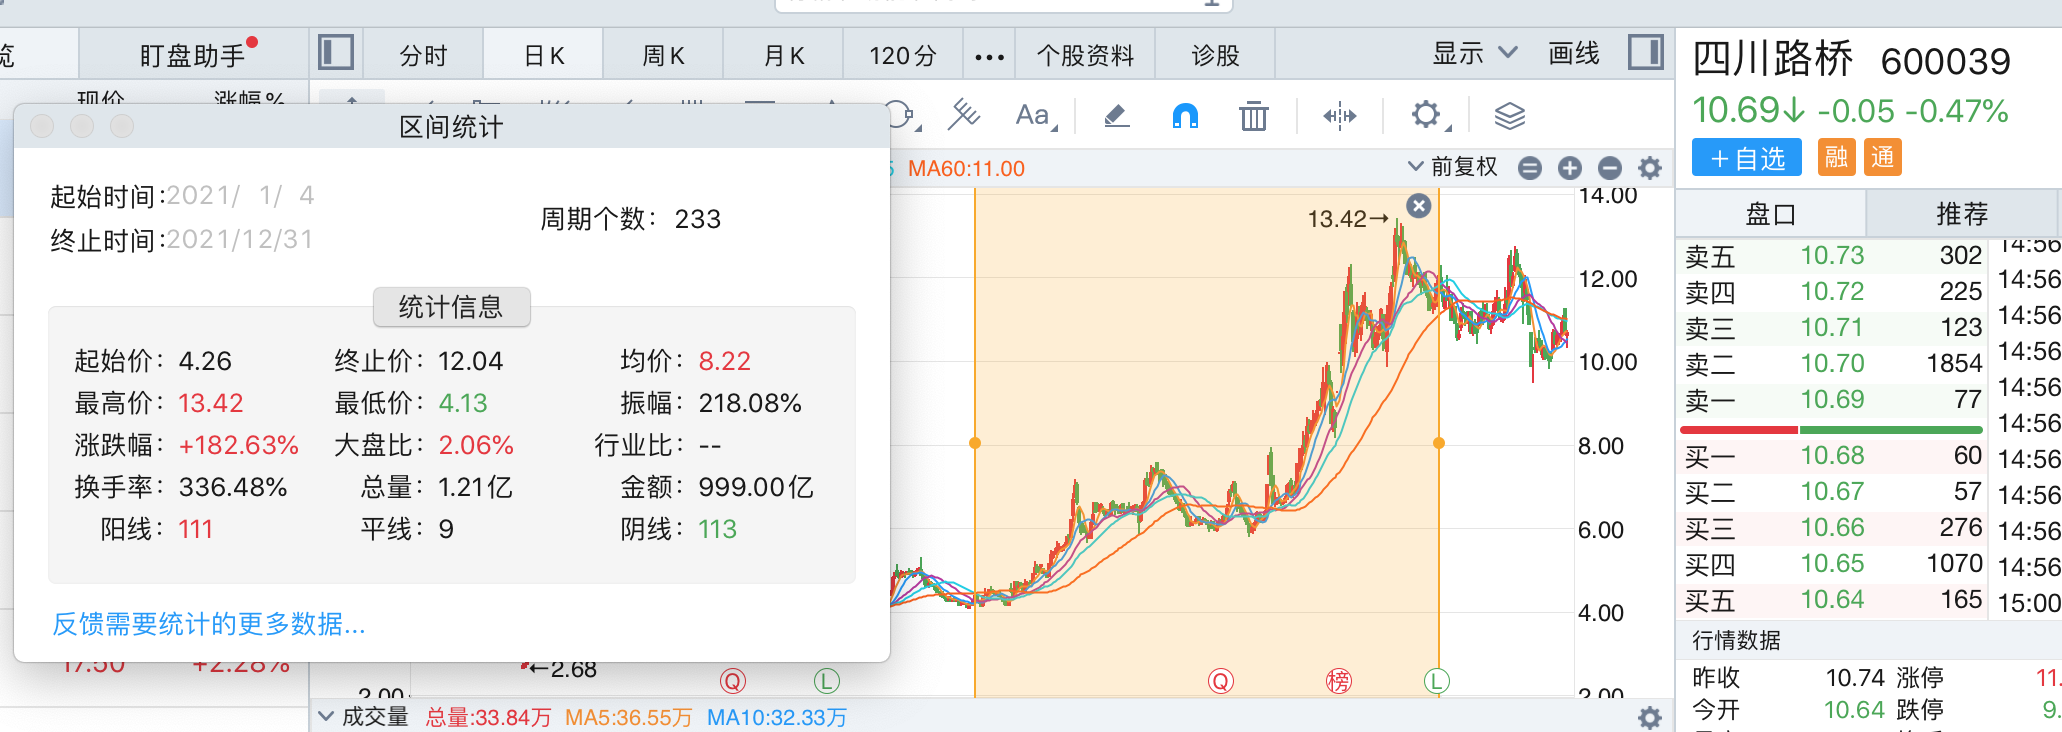Click the right orange range selection handle
This screenshot has width=2062, height=732.
click(1439, 443)
